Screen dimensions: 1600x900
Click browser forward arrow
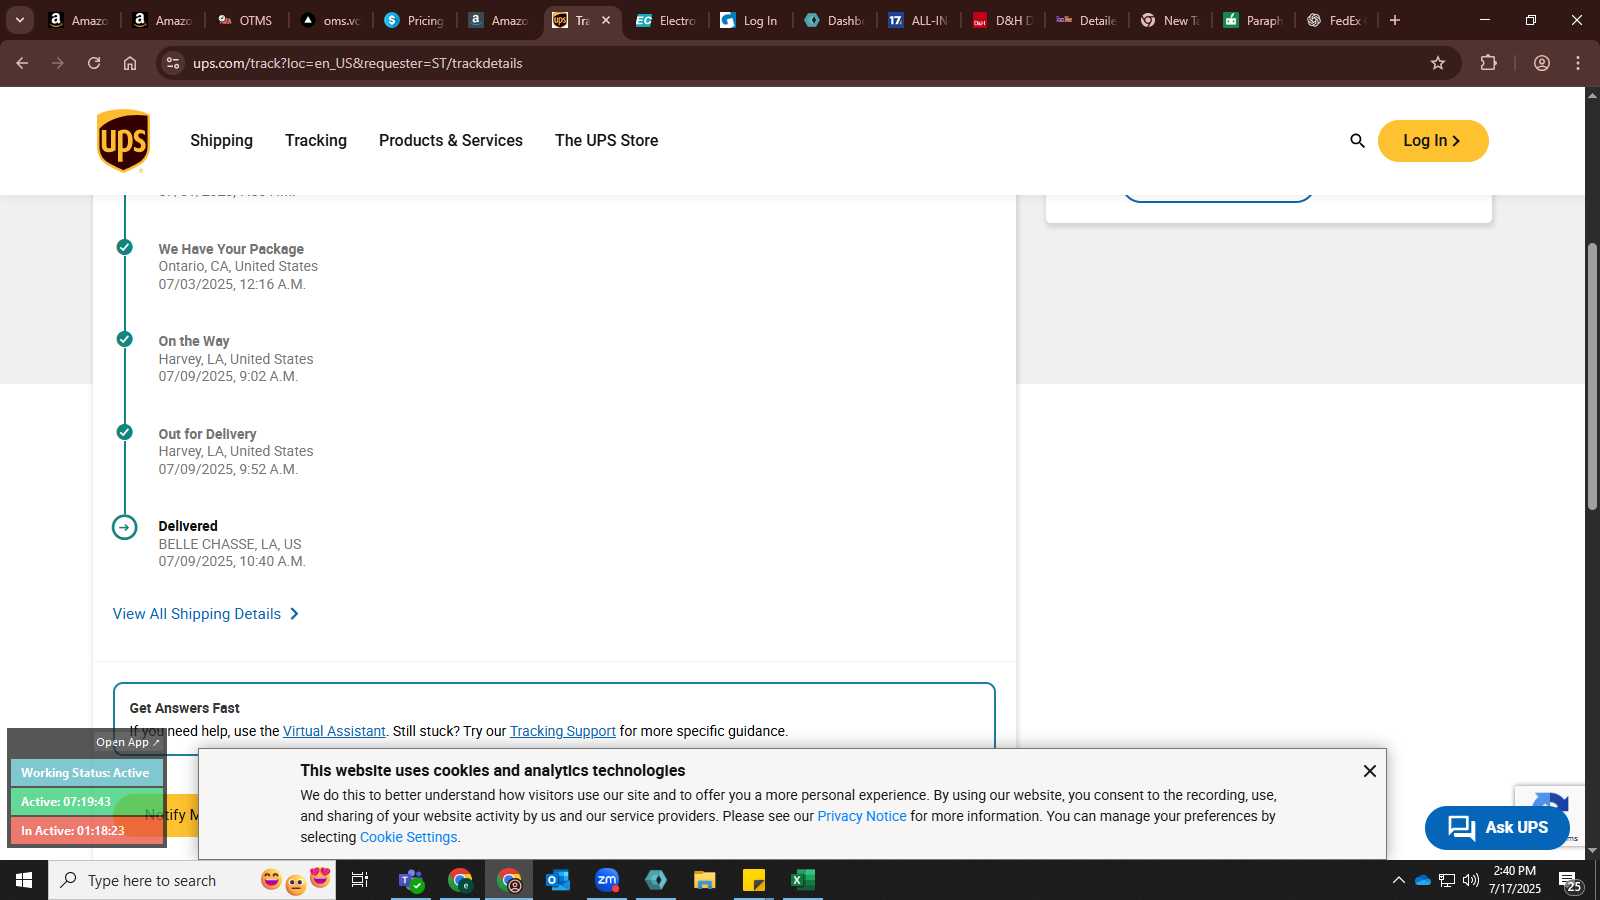pyautogui.click(x=58, y=63)
